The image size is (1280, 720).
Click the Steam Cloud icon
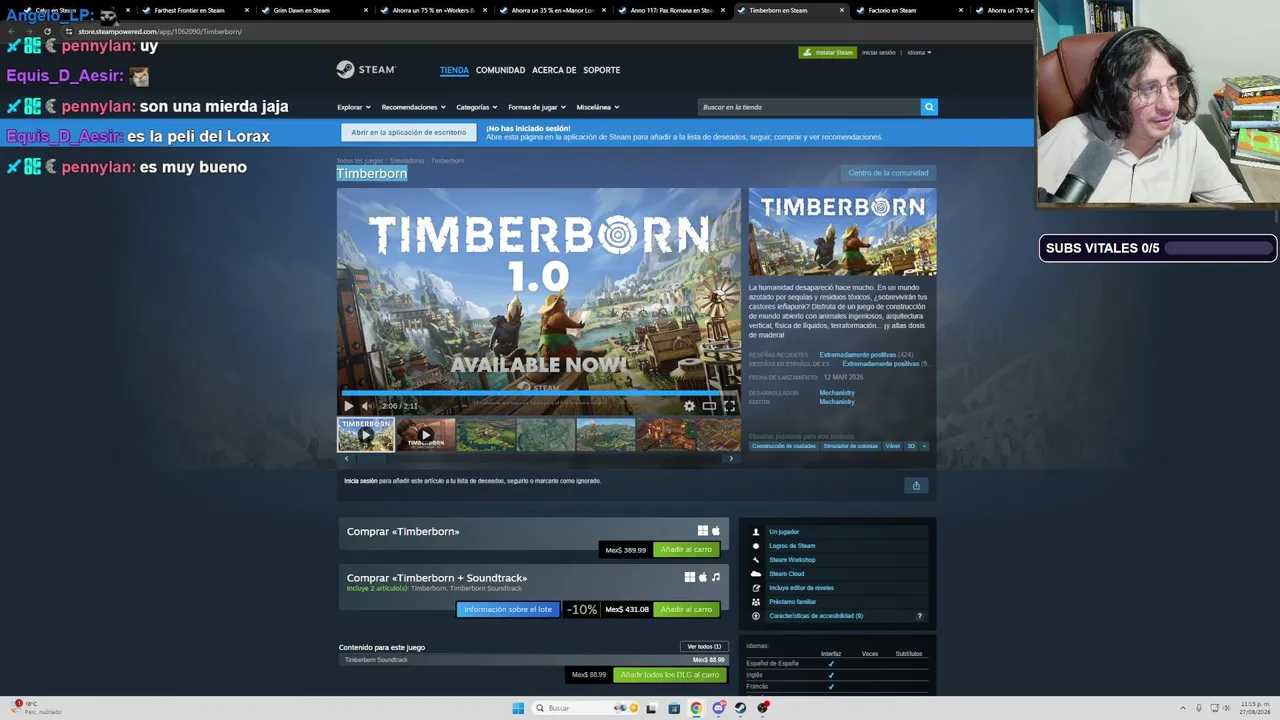click(756, 574)
